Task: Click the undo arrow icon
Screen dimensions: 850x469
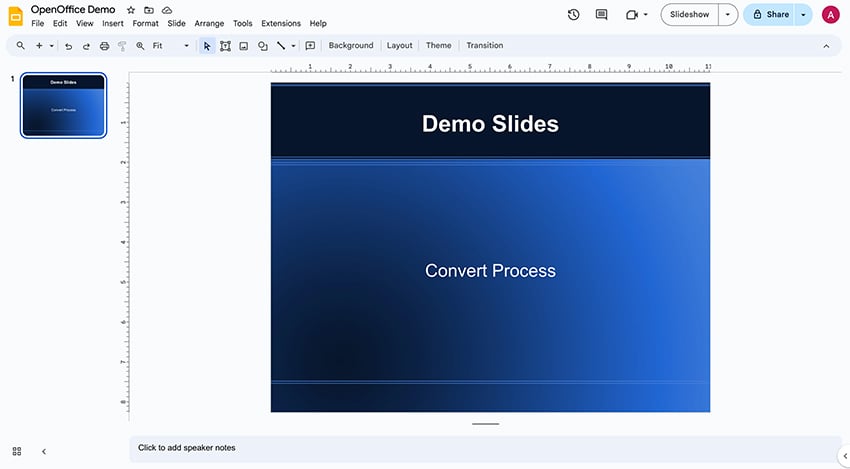Action: click(x=68, y=46)
